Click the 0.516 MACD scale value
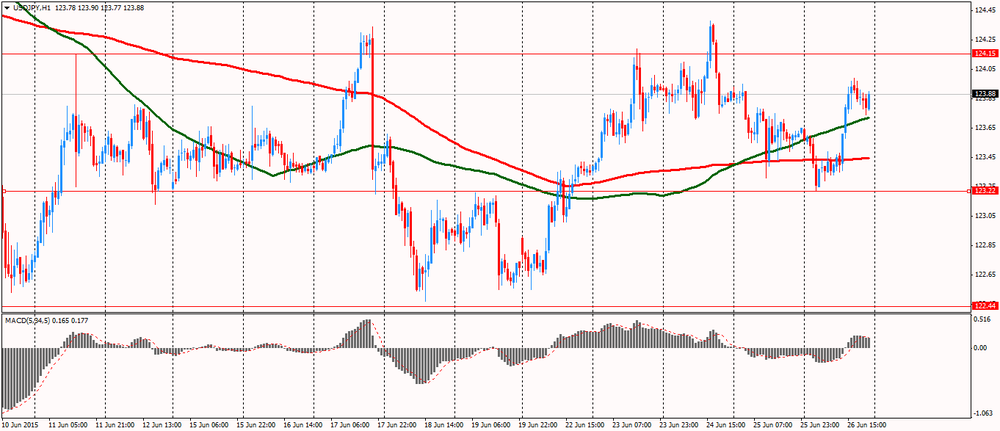 tap(984, 320)
